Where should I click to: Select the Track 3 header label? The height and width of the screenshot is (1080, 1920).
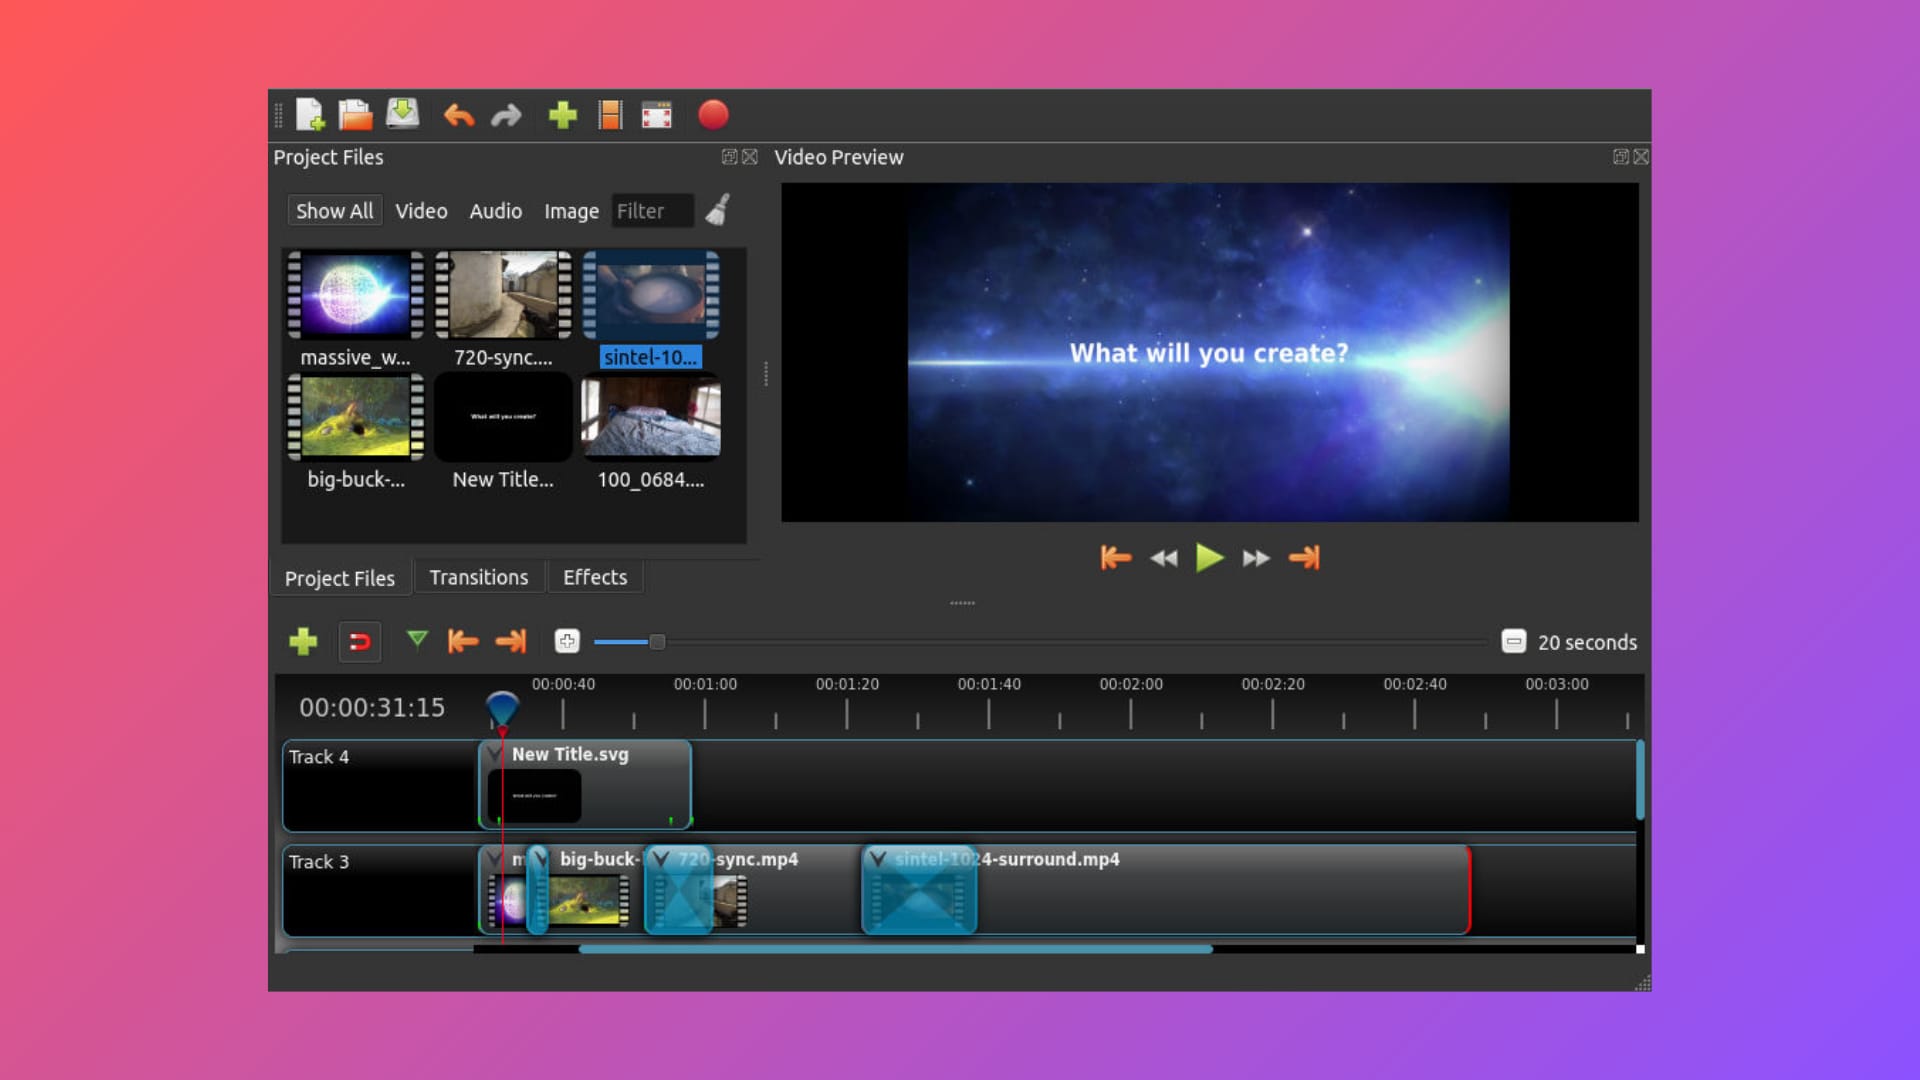pyautogui.click(x=319, y=862)
